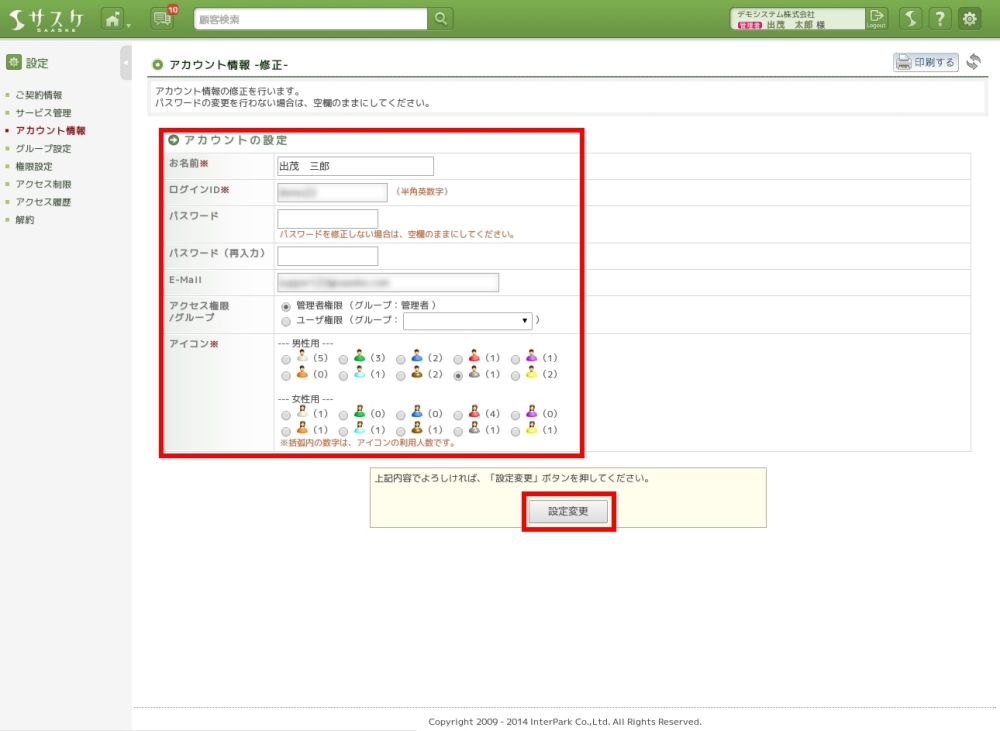This screenshot has height=731, width=1000.
Task: Open messages with 10 notifications badge
Action: pyautogui.click(x=163, y=19)
